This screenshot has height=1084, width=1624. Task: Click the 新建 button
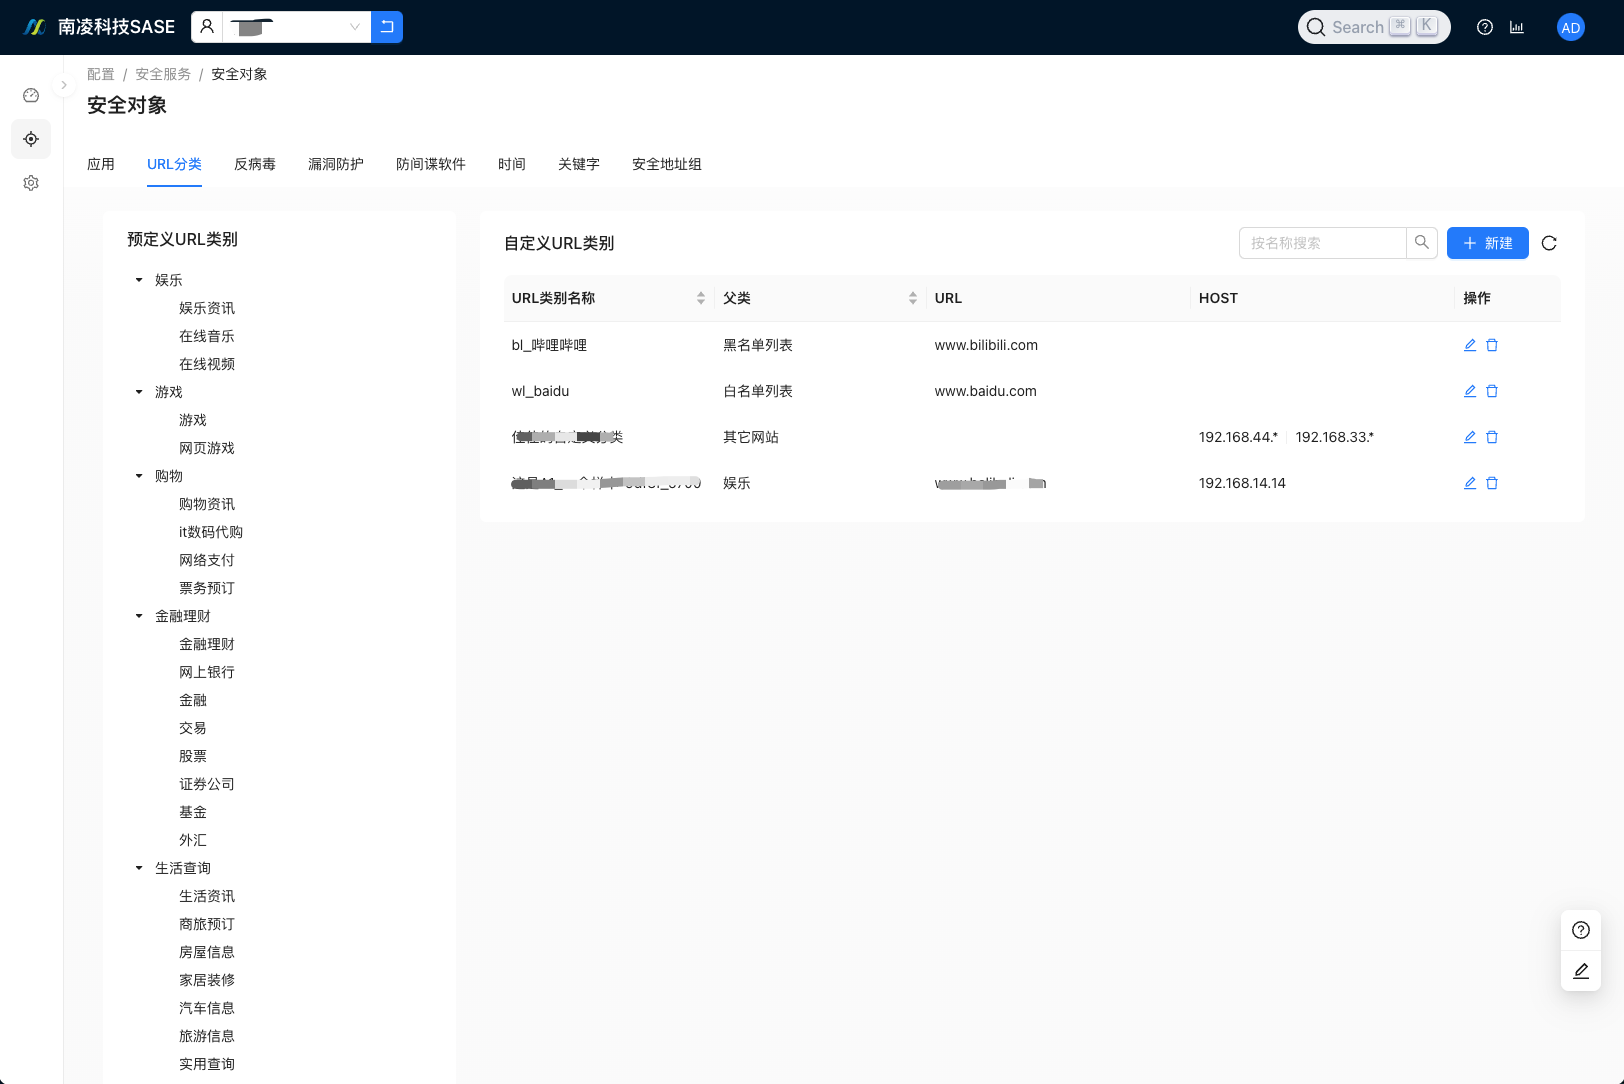click(x=1488, y=243)
